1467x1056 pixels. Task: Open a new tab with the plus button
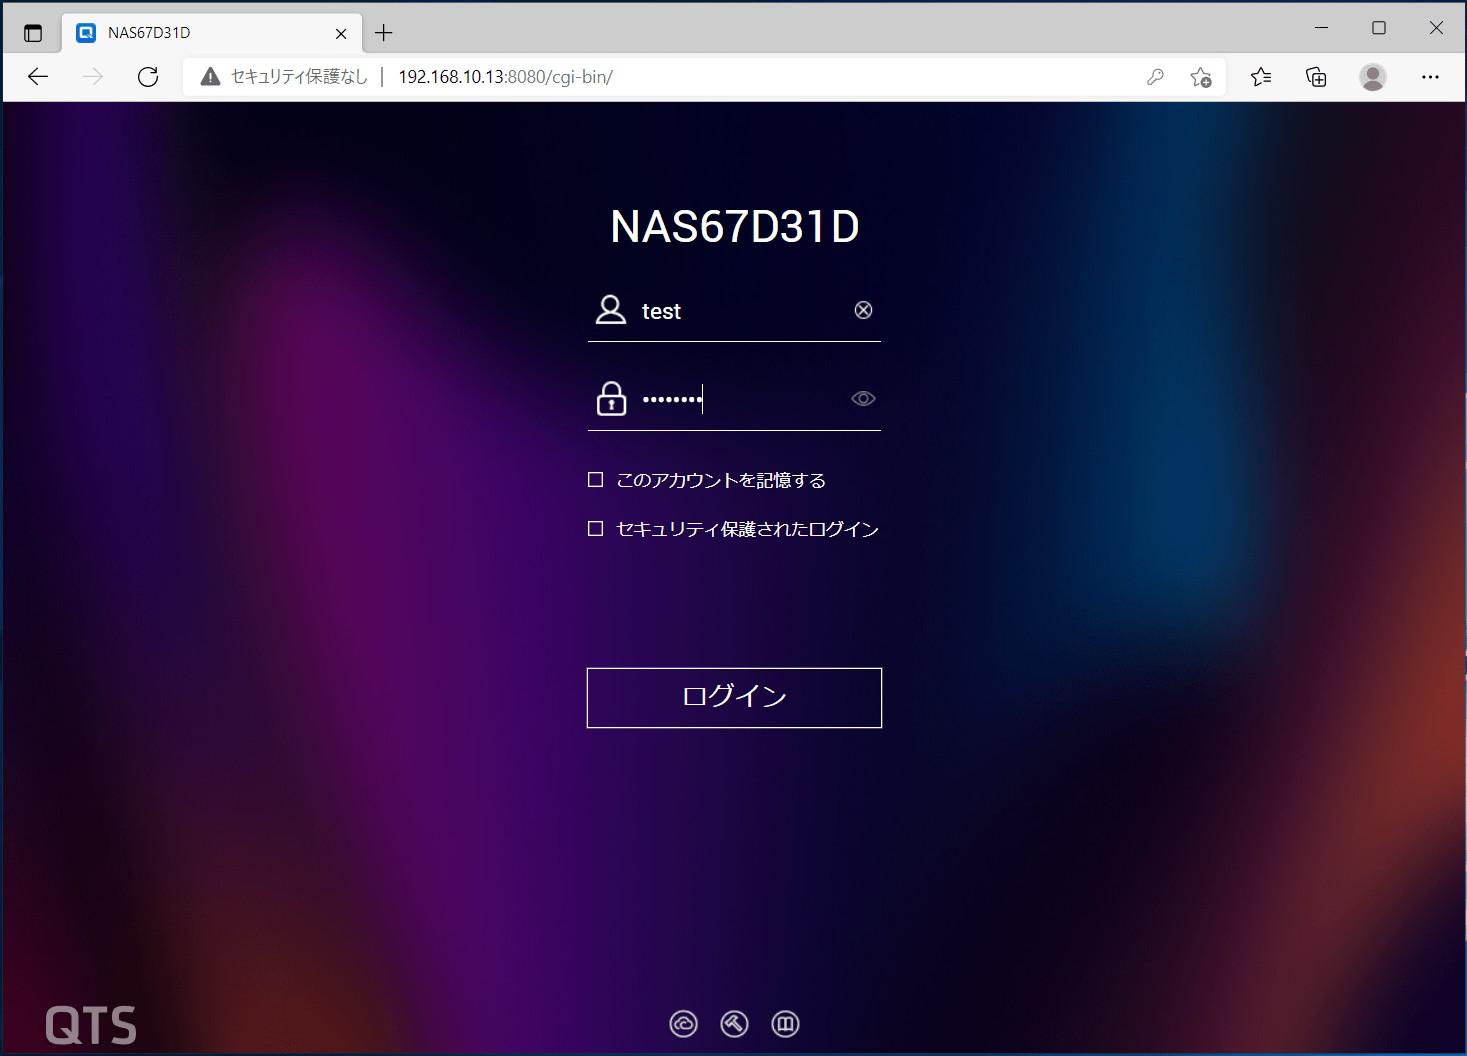[x=384, y=33]
